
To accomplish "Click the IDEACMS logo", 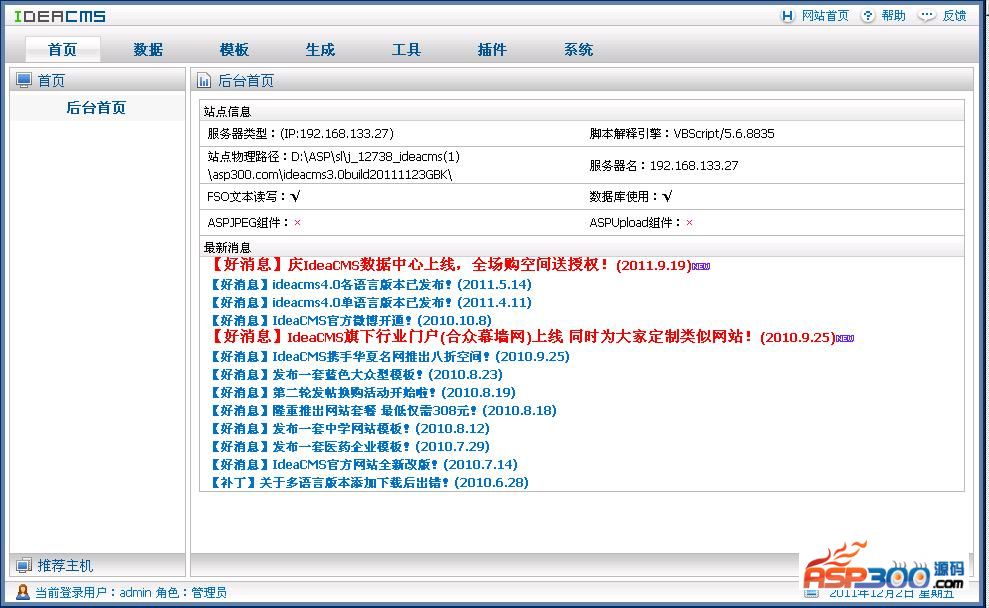I will 60,16.
